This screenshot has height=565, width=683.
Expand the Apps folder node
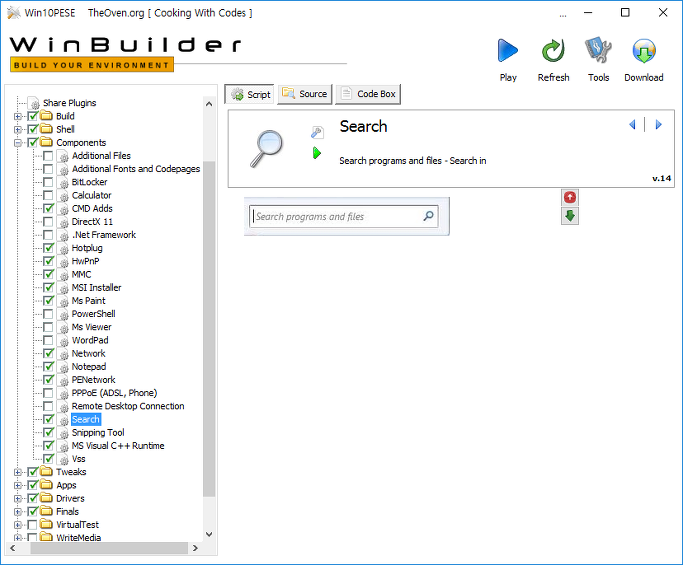tap(18, 485)
